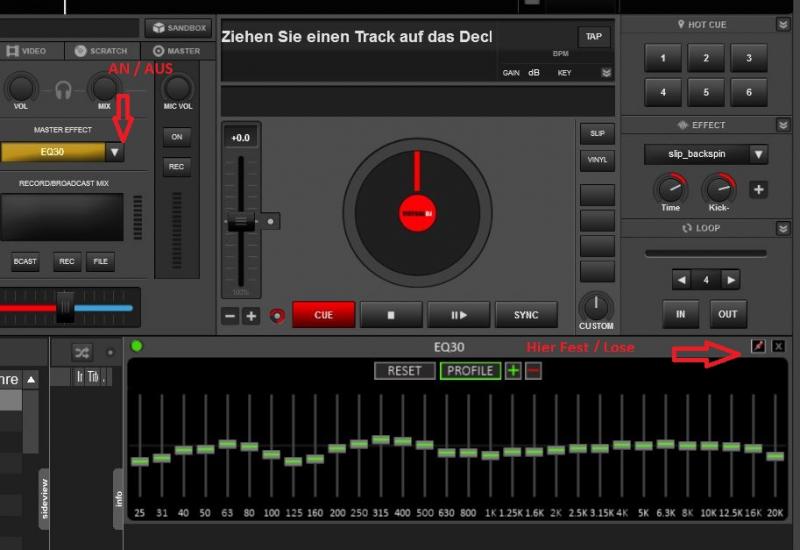The image size is (800, 550).
Task: Add an EQ profile with green plus
Action: [513, 370]
